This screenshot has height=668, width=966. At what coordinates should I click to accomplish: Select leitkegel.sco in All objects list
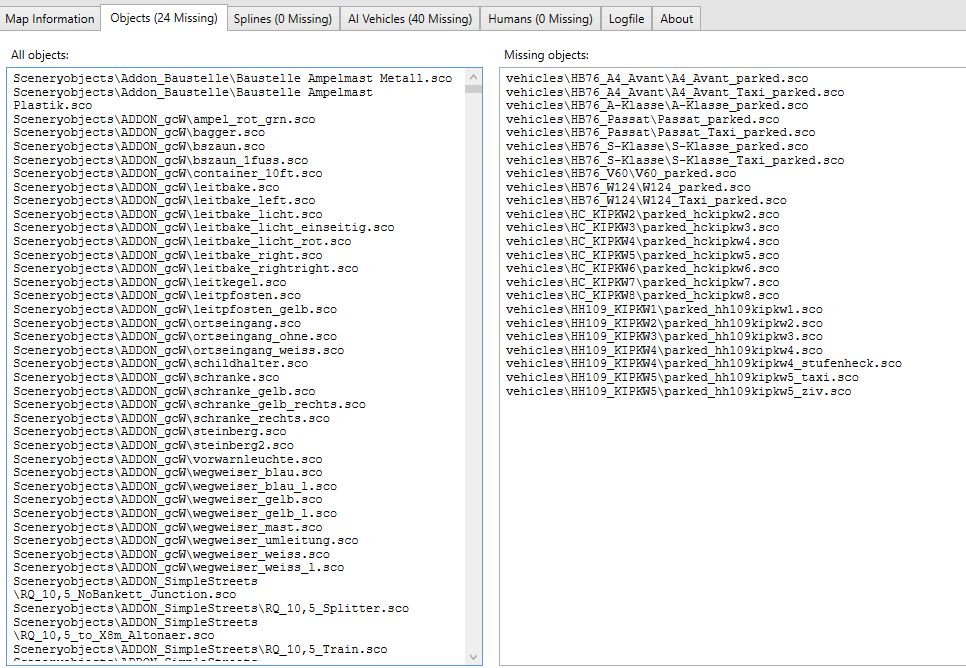pos(150,282)
